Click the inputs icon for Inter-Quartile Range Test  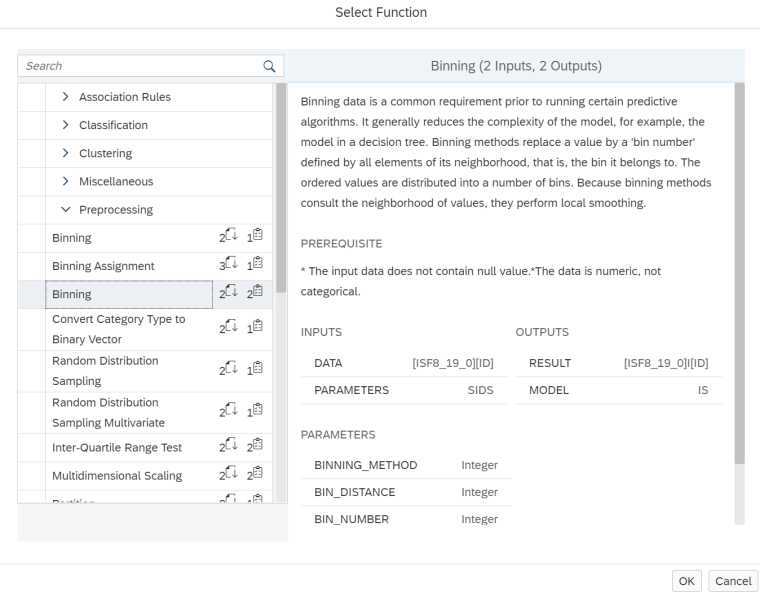click(x=229, y=448)
